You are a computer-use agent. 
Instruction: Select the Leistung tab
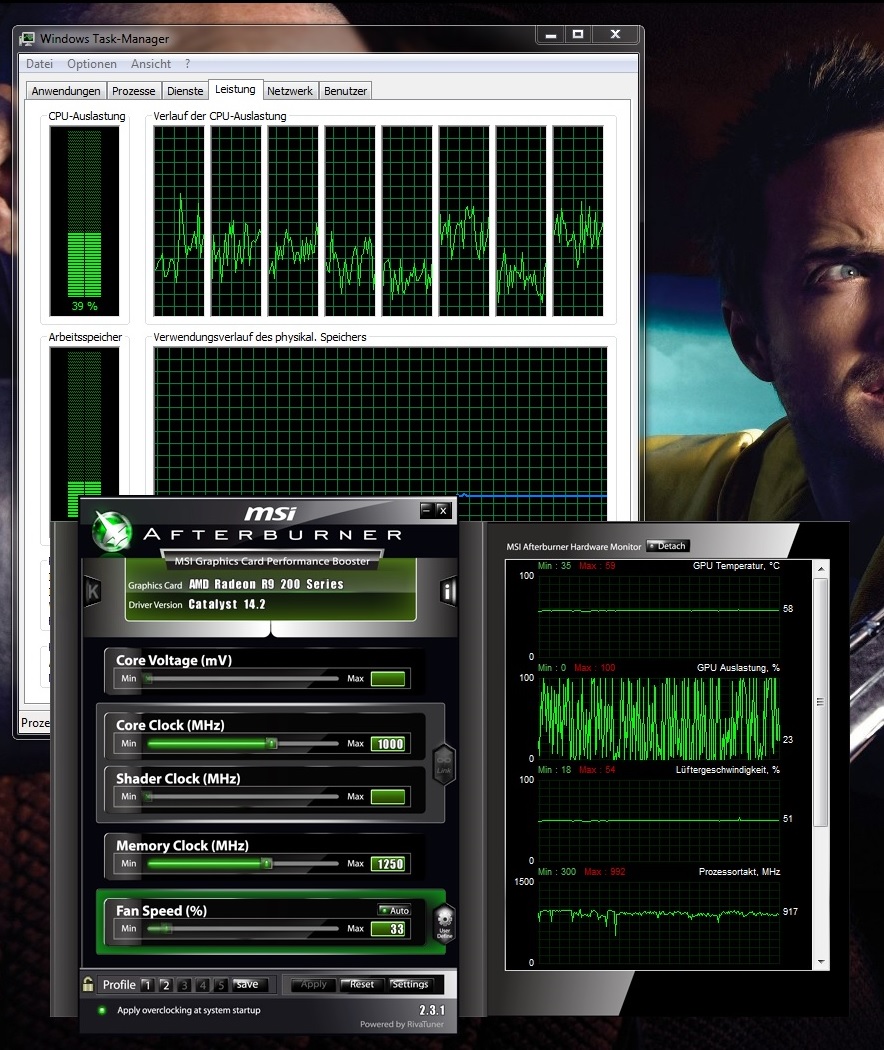pos(235,89)
